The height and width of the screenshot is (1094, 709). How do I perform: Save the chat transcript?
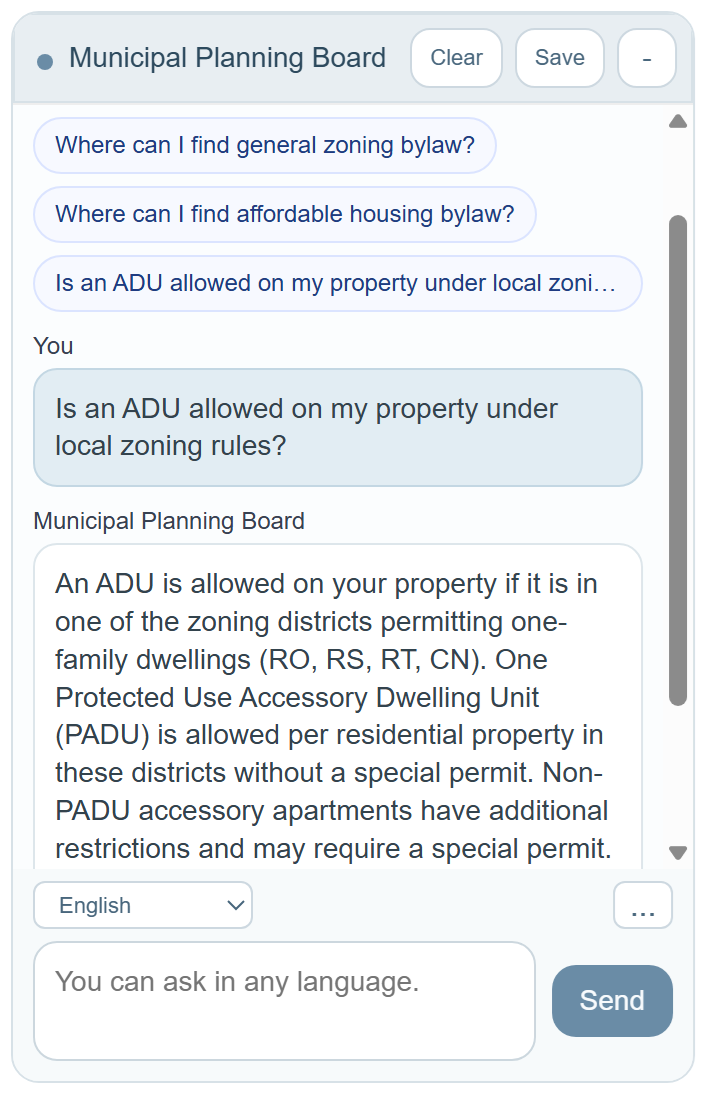tap(559, 57)
